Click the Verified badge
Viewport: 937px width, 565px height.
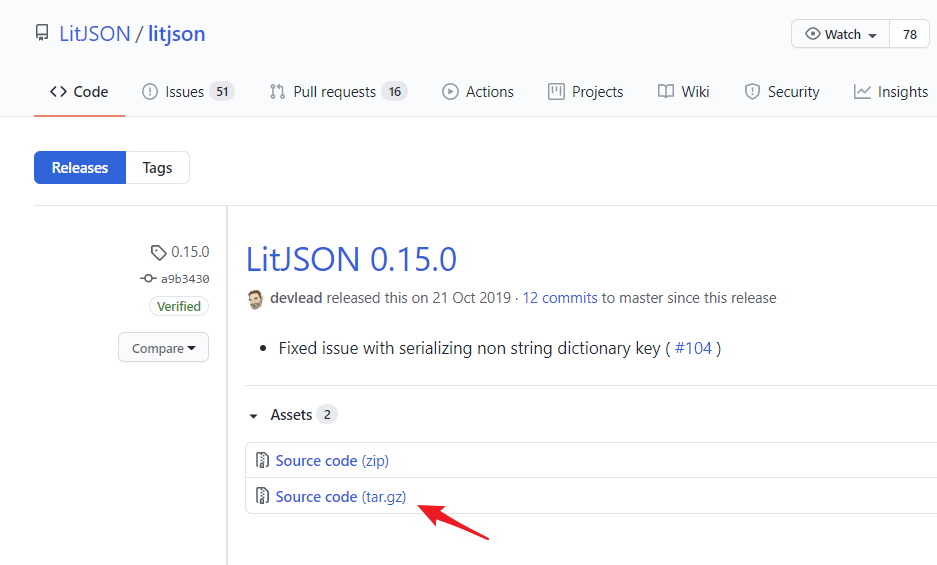[x=179, y=306]
